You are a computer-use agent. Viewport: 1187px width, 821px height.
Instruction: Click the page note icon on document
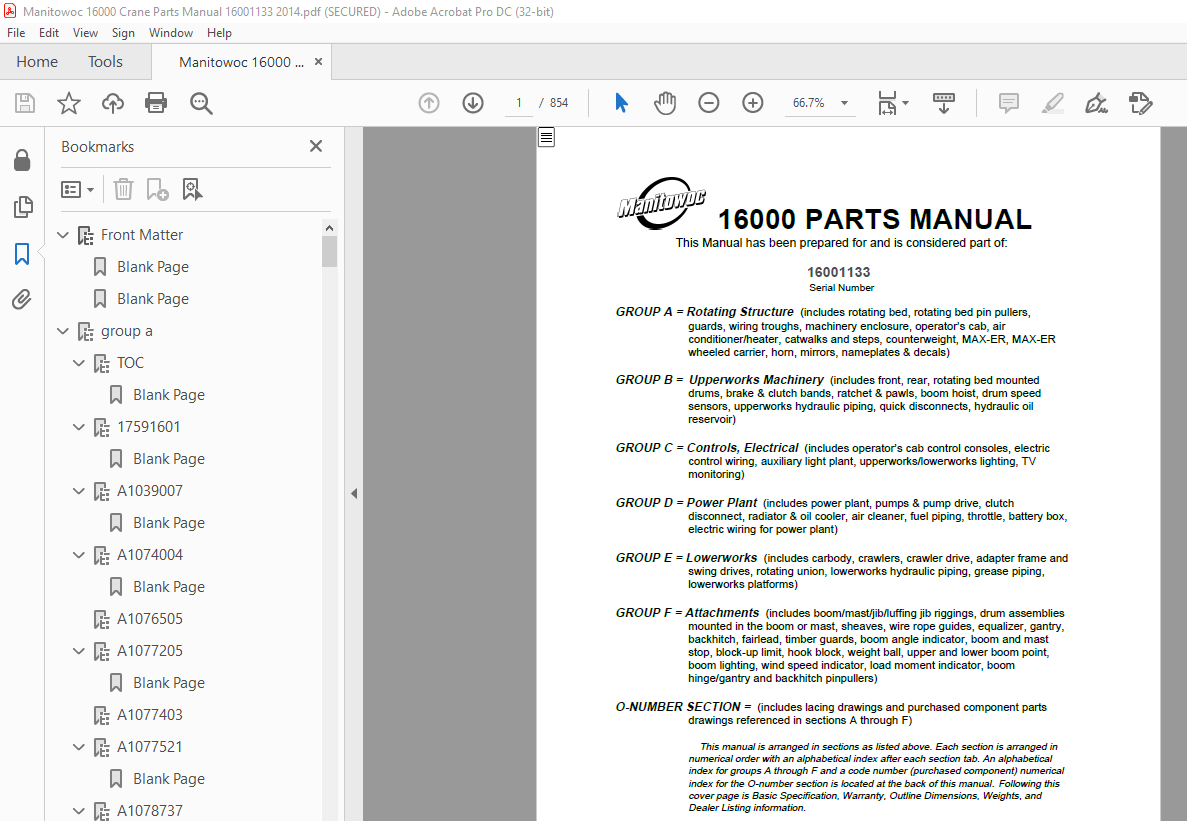click(546, 137)
